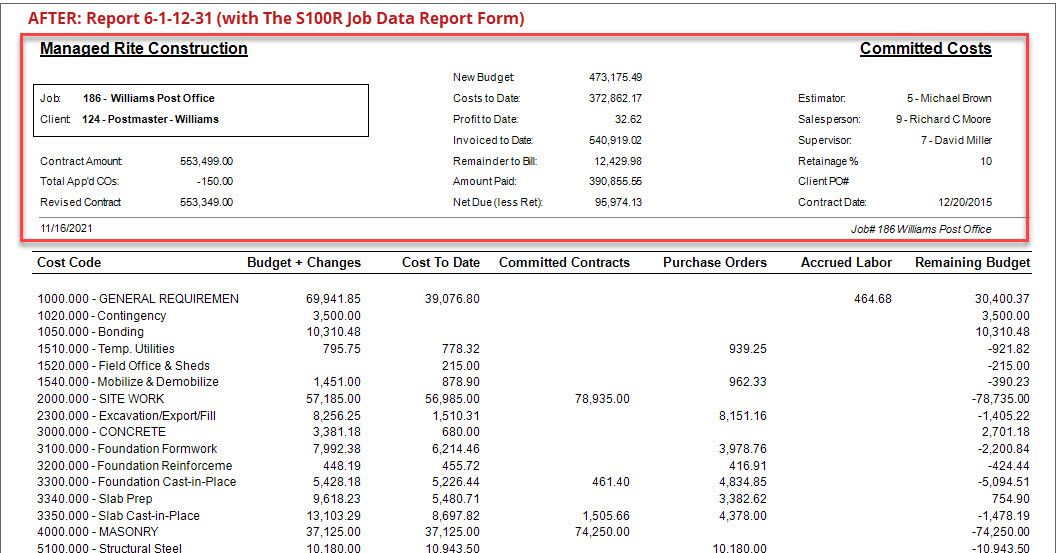
Task: Click Slab Cast-in-Place committed contract 1,505.66
Action: tap(606, 515)
